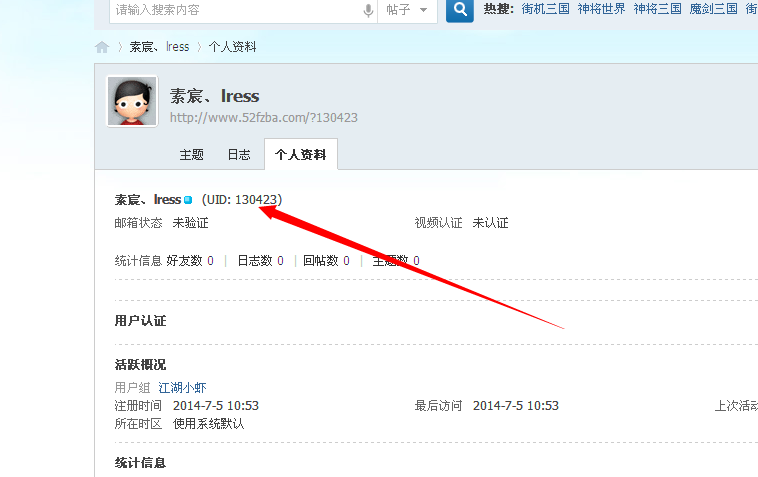Go to the home icon in breadcrumb
758x477 pixels.
coord(102,47)
